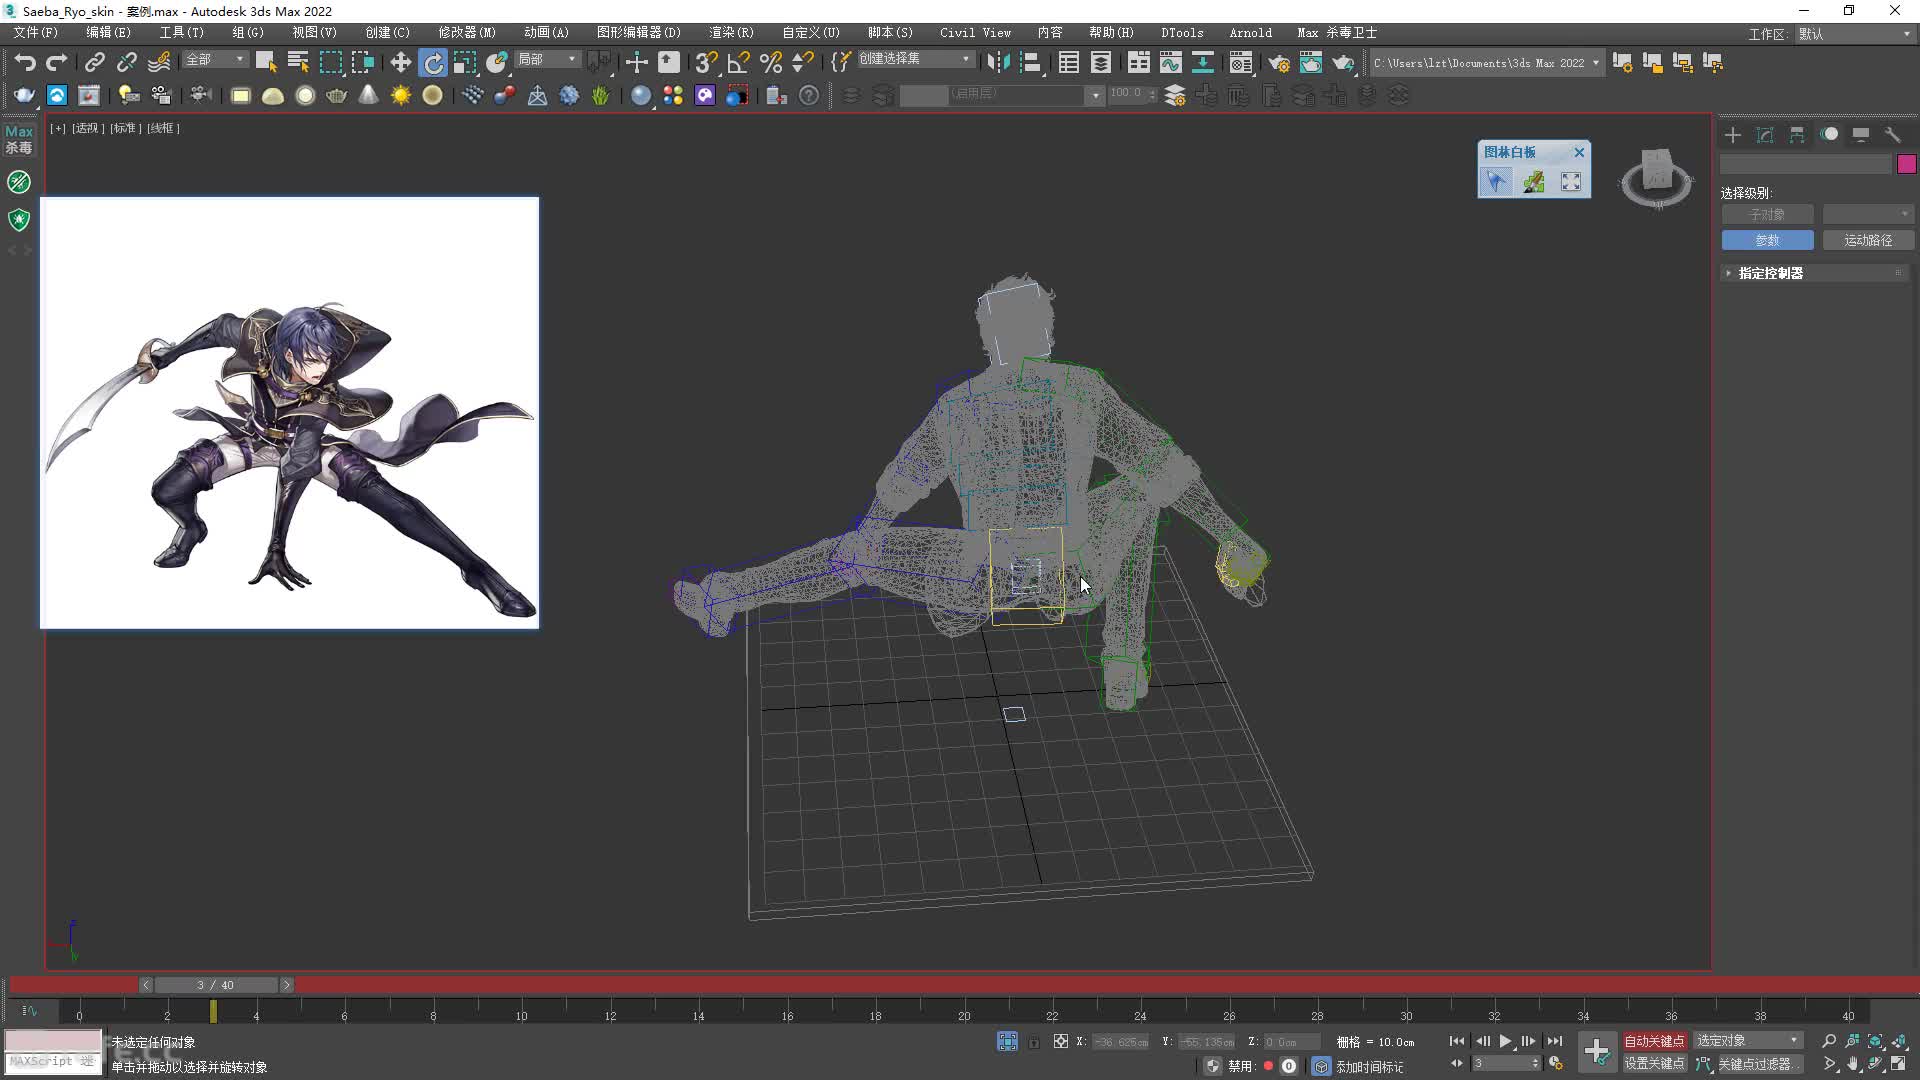
Task: Activate the Select and Scale tool
Action: click(x=465, y=62)
